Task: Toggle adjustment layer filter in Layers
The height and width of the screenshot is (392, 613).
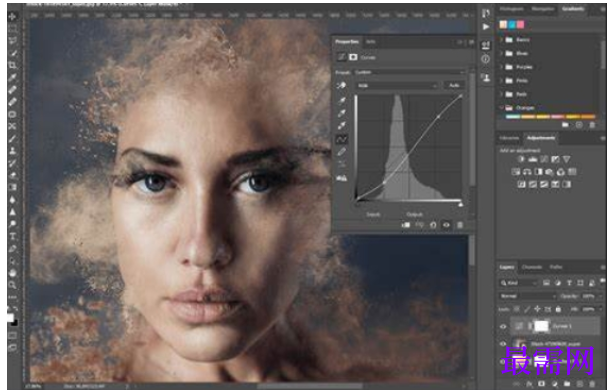Action: point(558,283)
